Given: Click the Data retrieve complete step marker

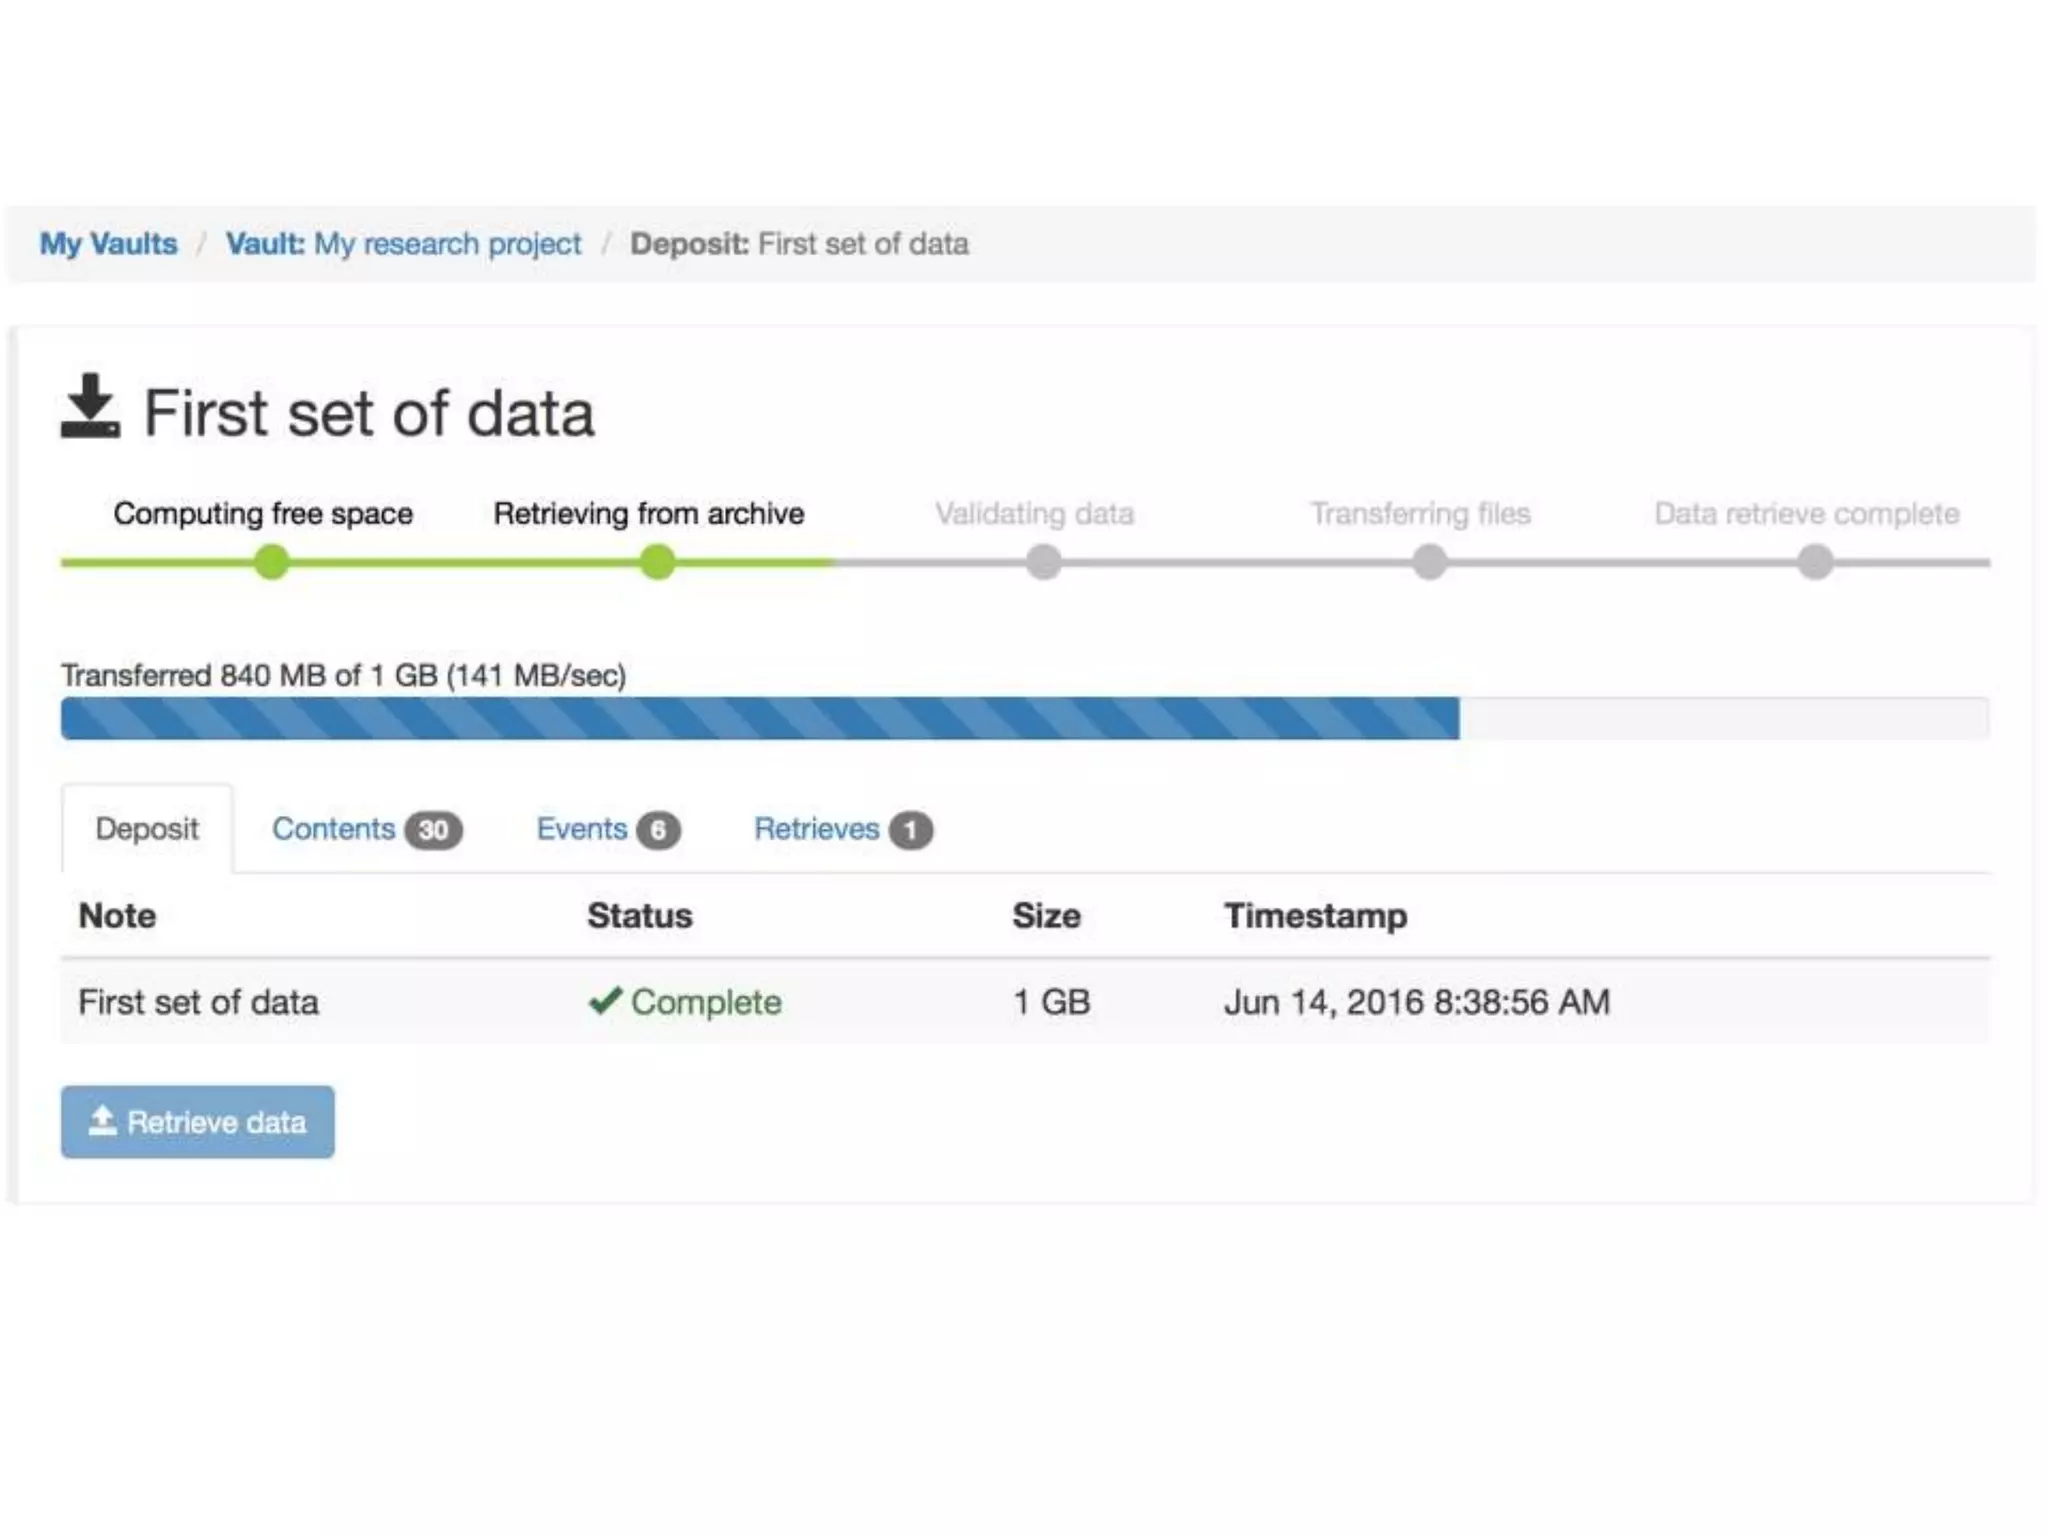Looking at the screenshot, I should 1815,562.
